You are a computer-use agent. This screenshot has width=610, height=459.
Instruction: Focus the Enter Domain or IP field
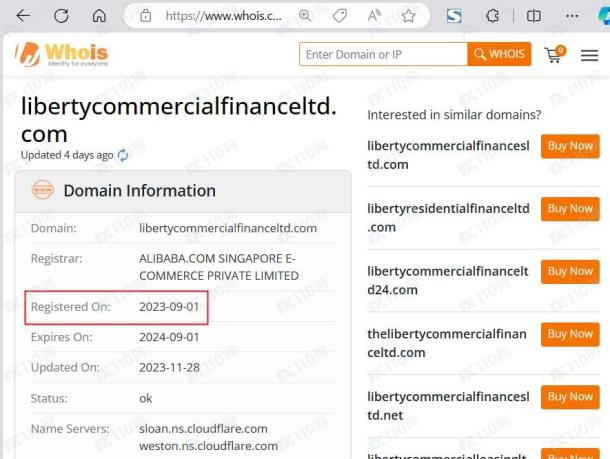(383, 54)
